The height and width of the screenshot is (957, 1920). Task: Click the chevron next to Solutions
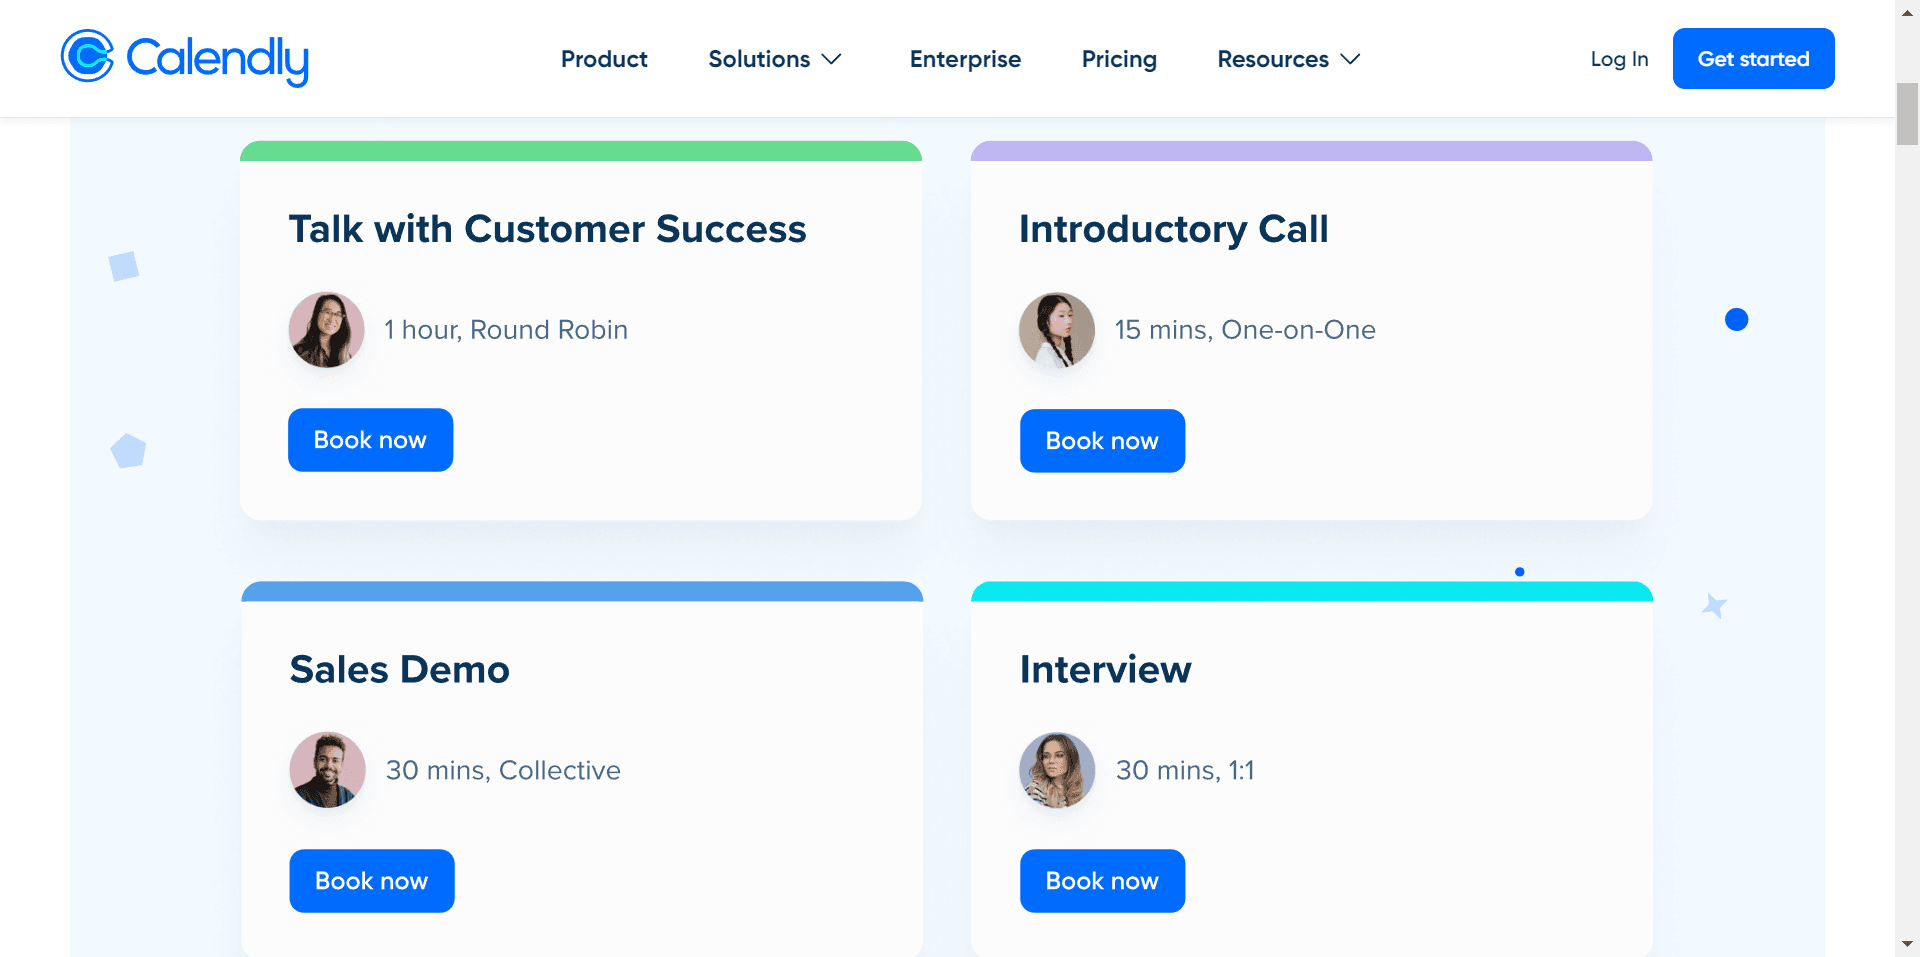833,60
